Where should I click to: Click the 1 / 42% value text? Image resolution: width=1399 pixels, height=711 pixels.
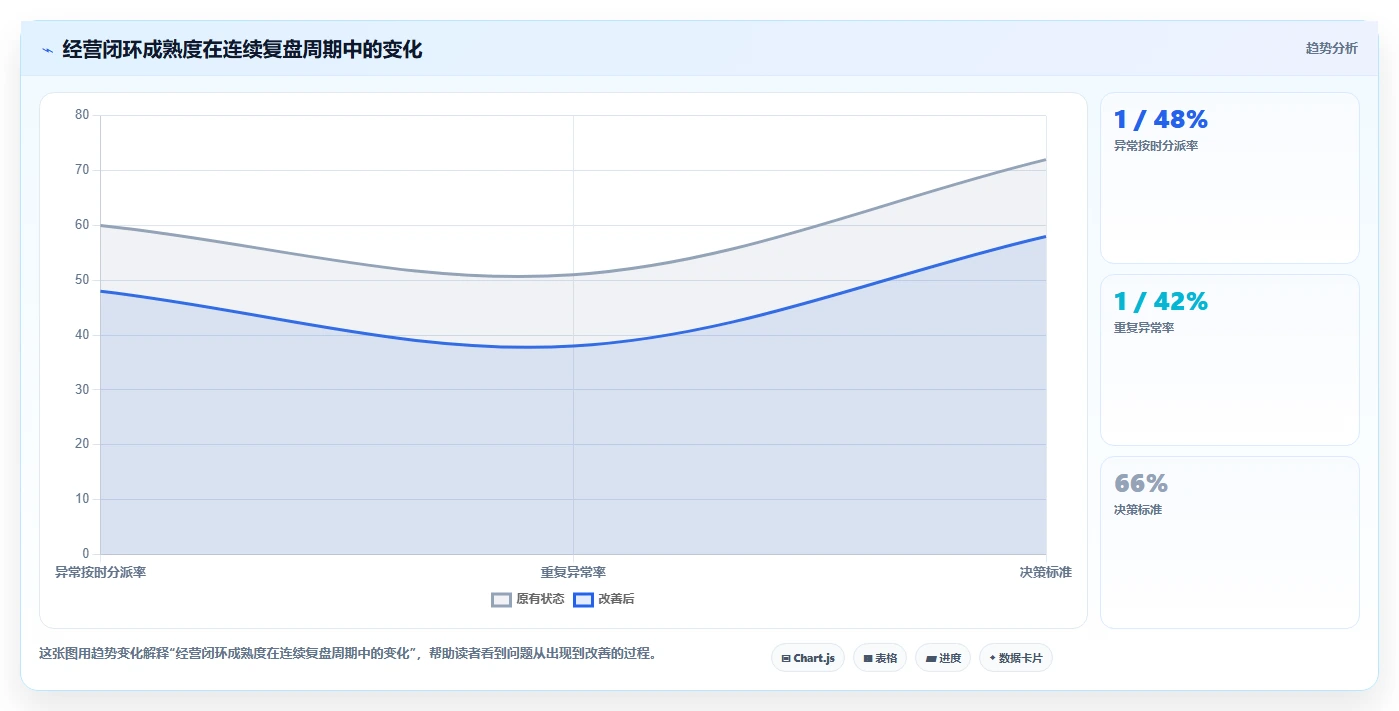[x=1161, y=302]
